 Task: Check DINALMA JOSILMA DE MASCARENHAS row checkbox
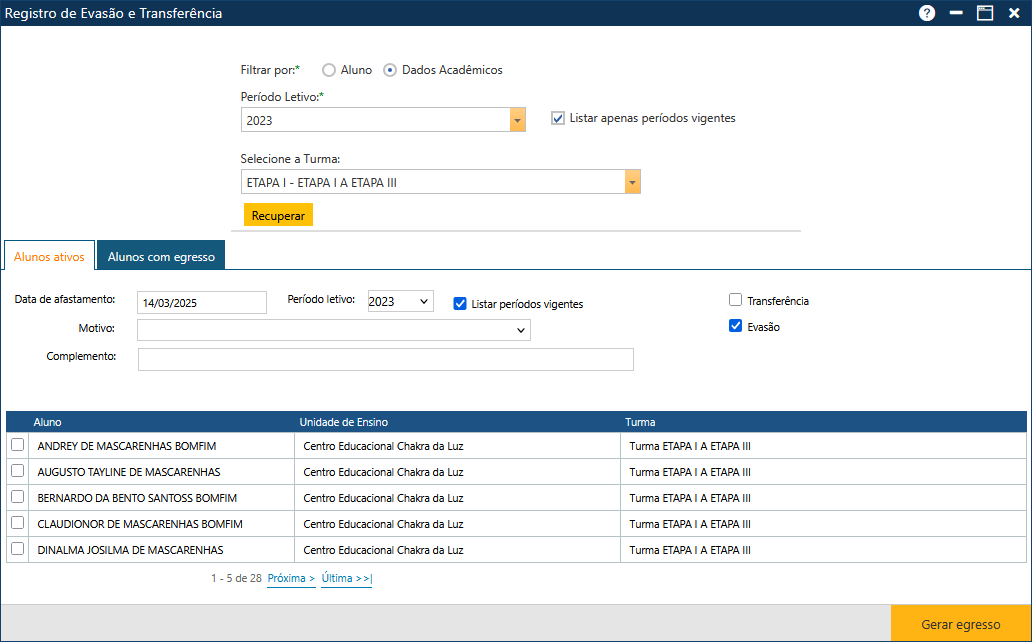[x=17, y=549]
